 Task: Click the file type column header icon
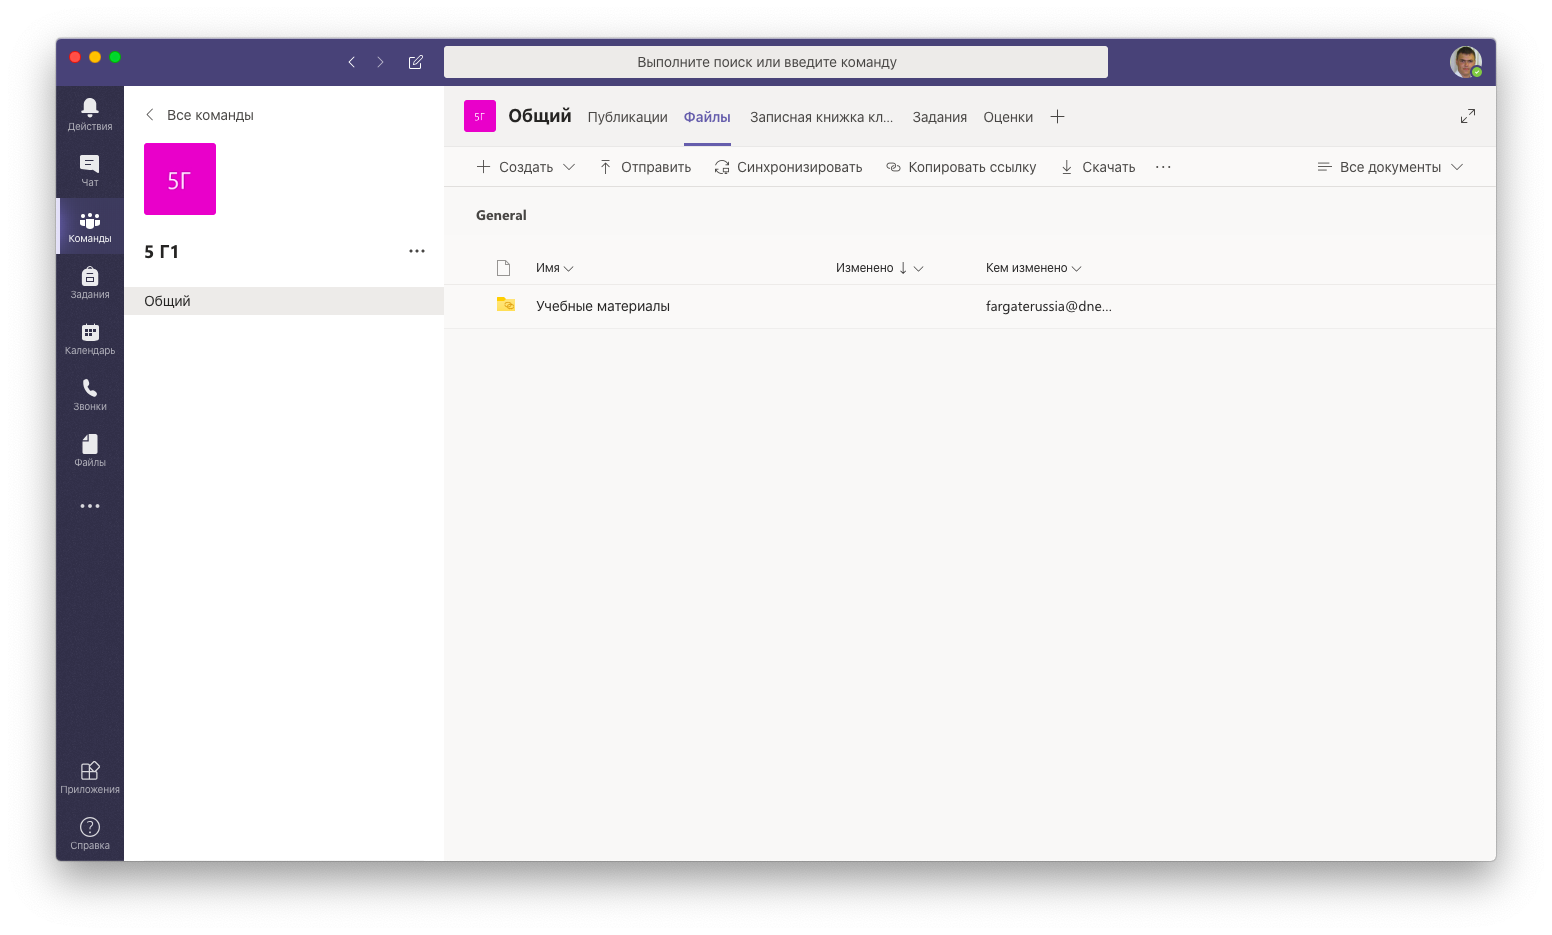[504, 268]
